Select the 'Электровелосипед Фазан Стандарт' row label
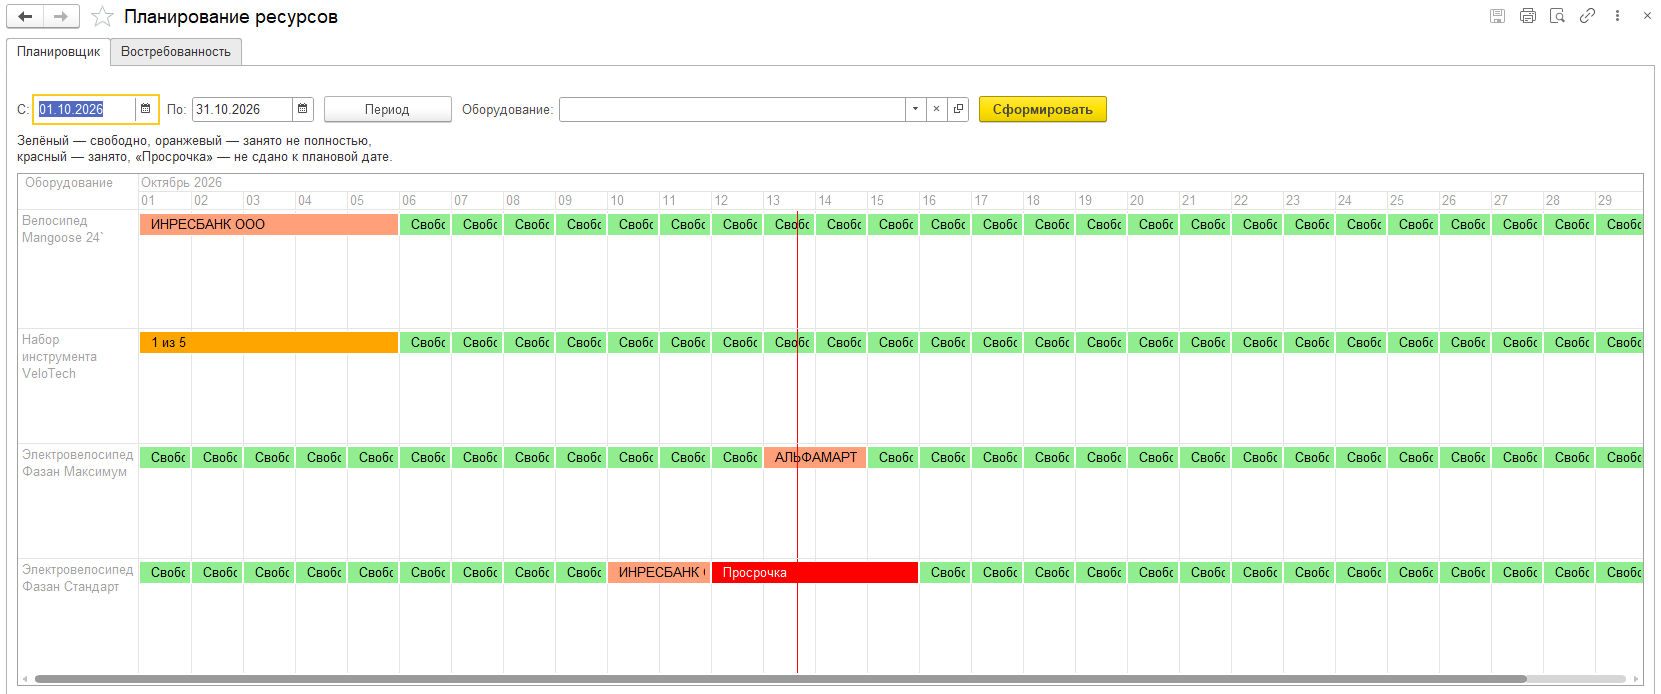1661x694 pixels. [77, 578]
